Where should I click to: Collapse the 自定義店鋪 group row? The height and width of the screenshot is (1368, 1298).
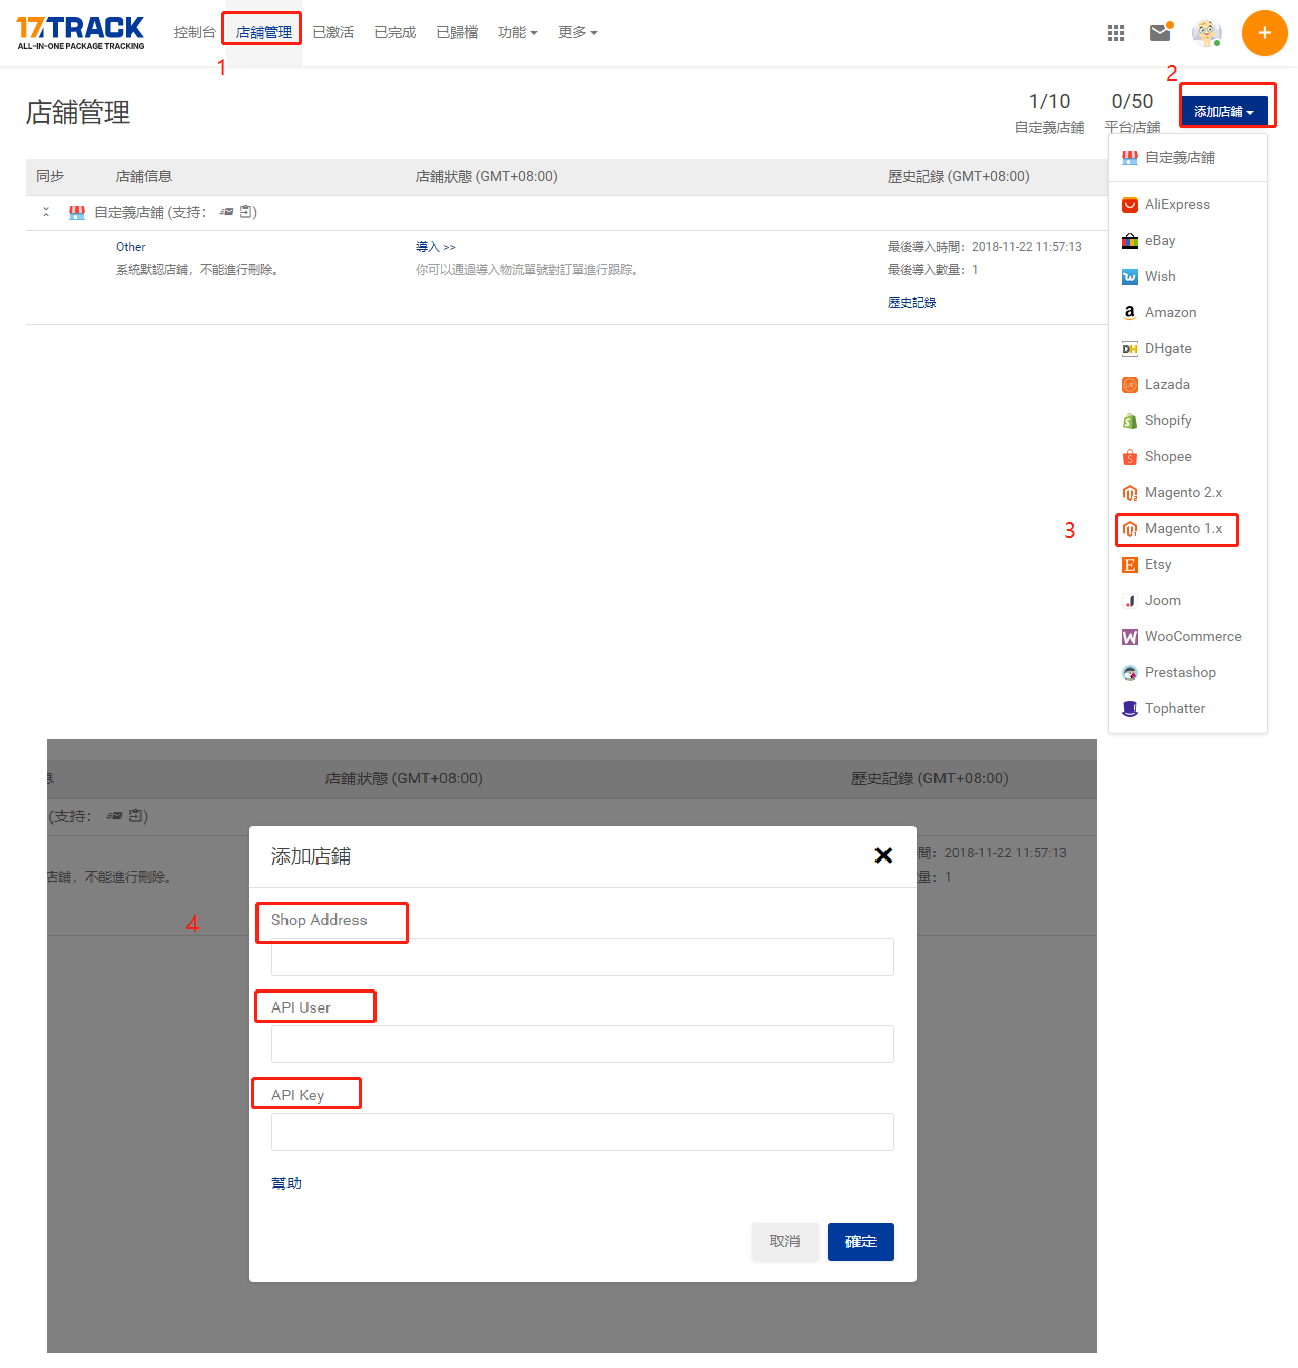click(x=46, y=212)
